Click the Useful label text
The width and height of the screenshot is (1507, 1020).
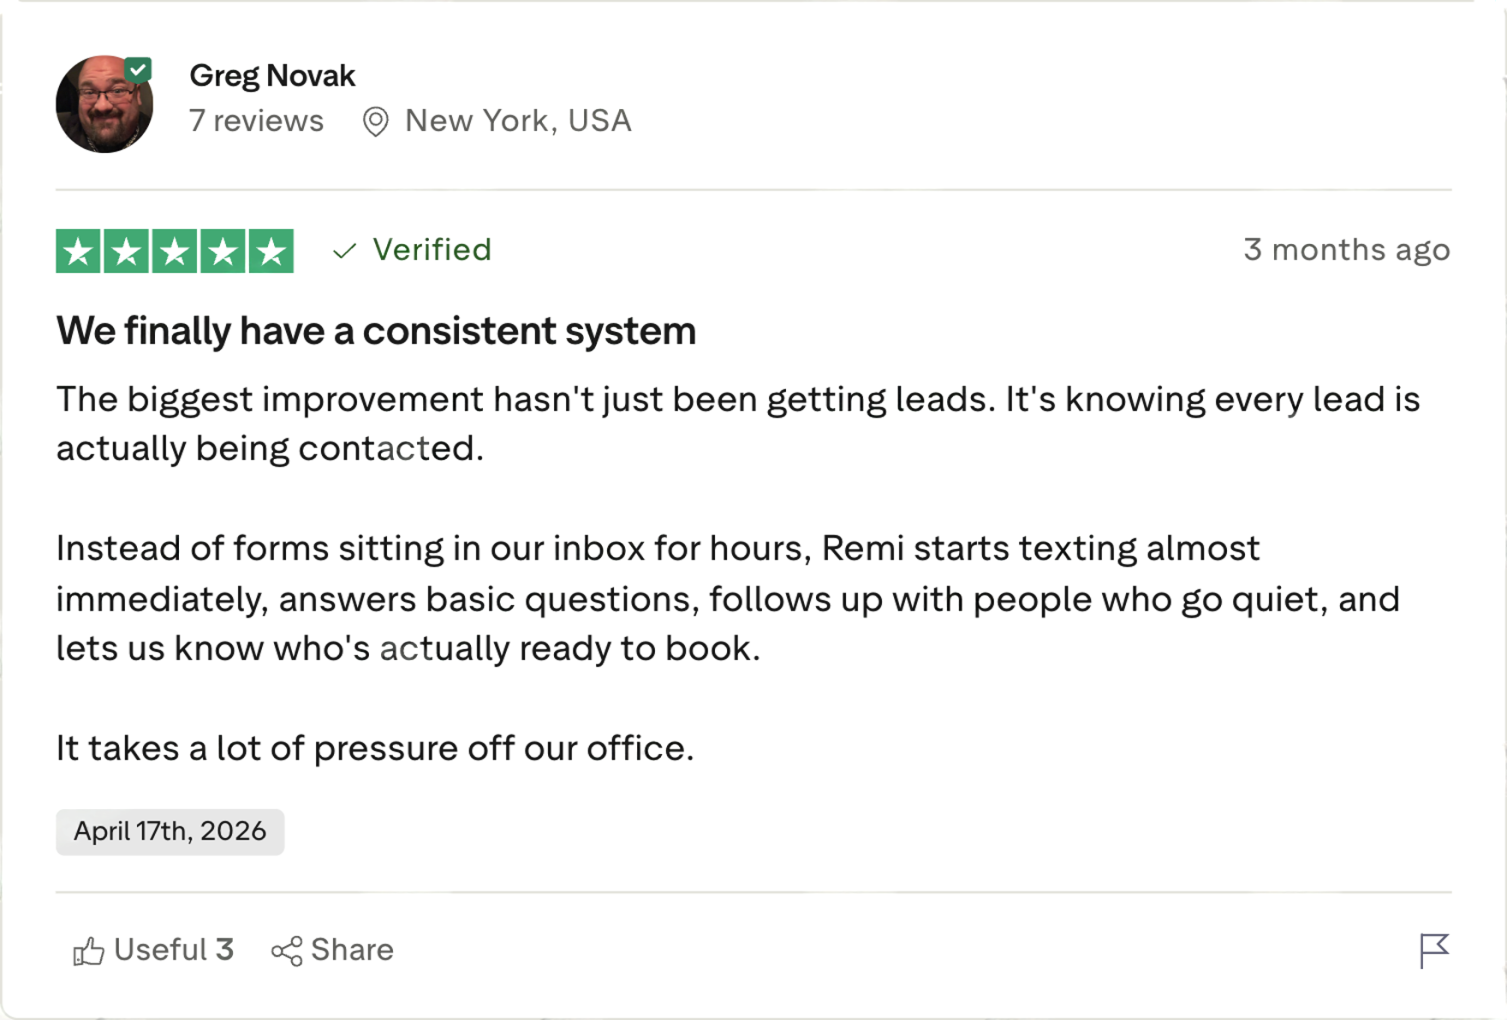coord(160,950)
